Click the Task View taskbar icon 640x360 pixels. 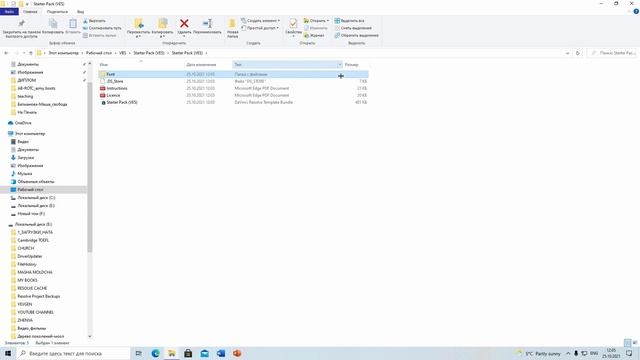click(x=139, y=353)
